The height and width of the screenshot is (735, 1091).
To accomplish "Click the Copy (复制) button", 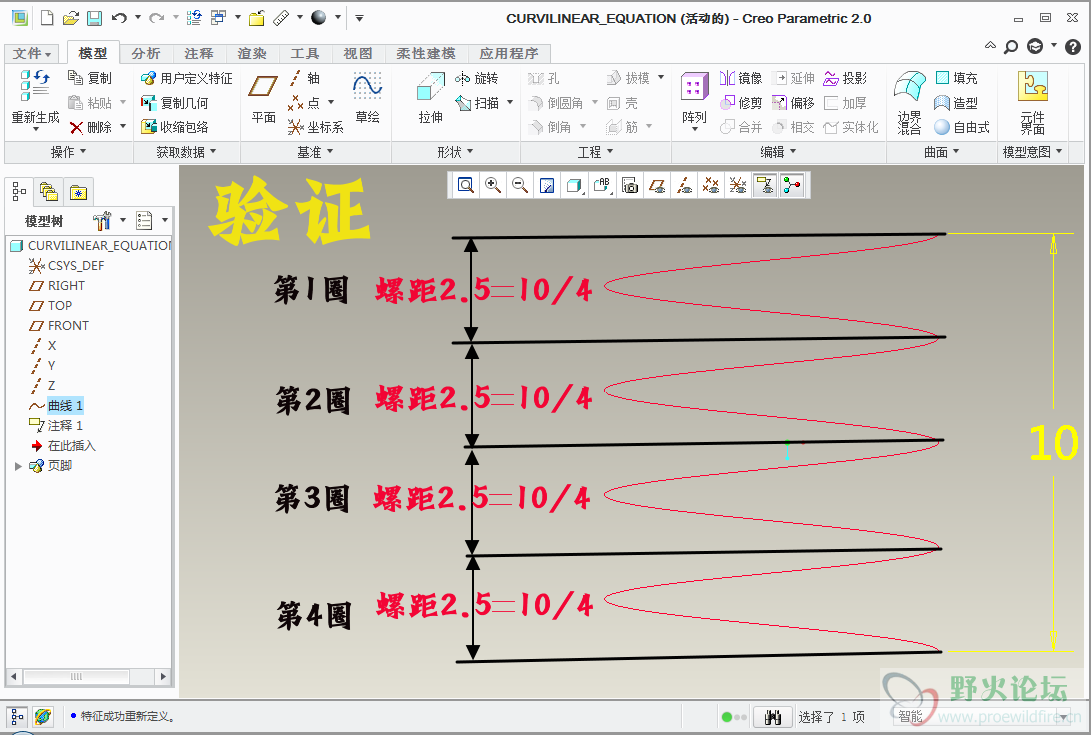I will tap(90, 78).
